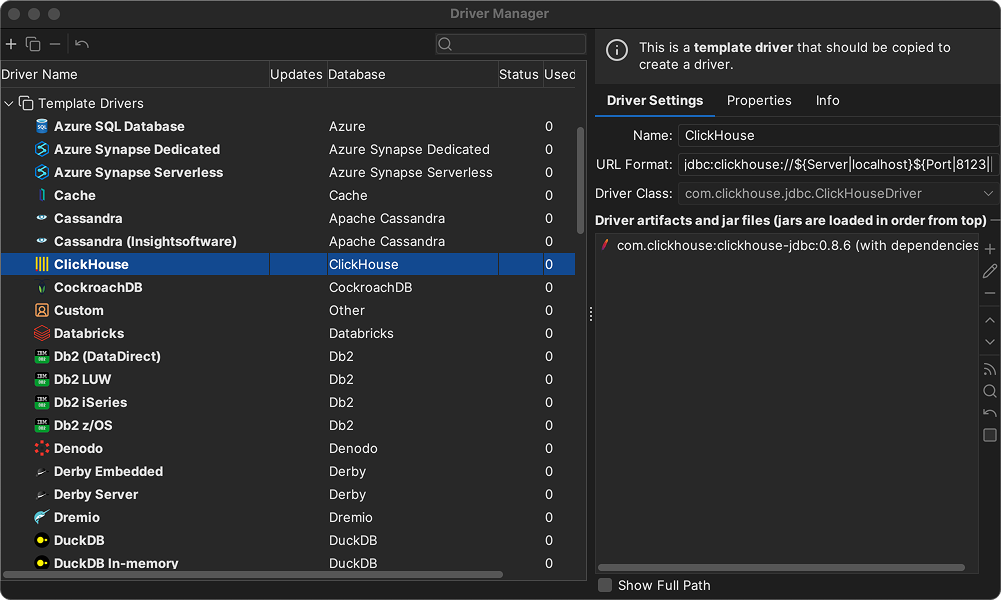Switch to the Properties tab

point(759,100)
